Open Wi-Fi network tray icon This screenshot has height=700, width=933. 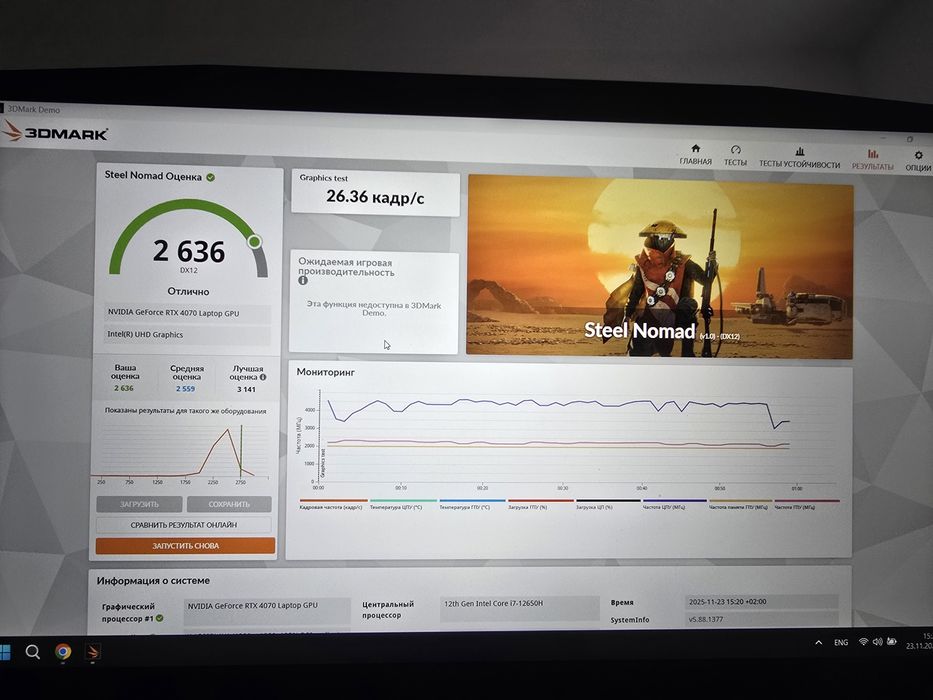point(863,642)
